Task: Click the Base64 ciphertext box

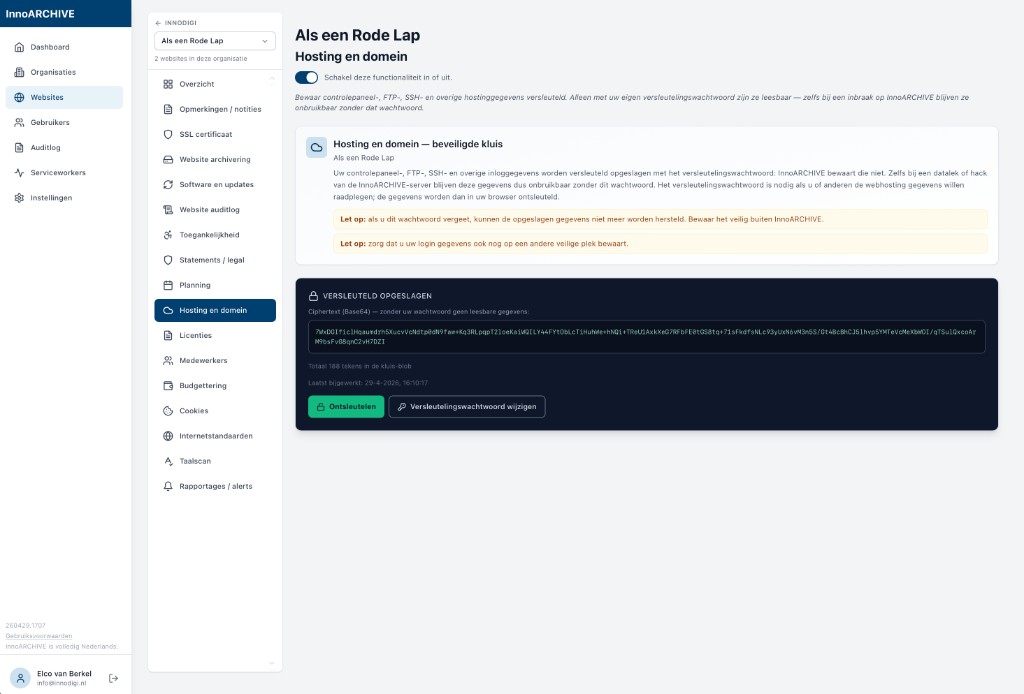Action: (646, 337)
